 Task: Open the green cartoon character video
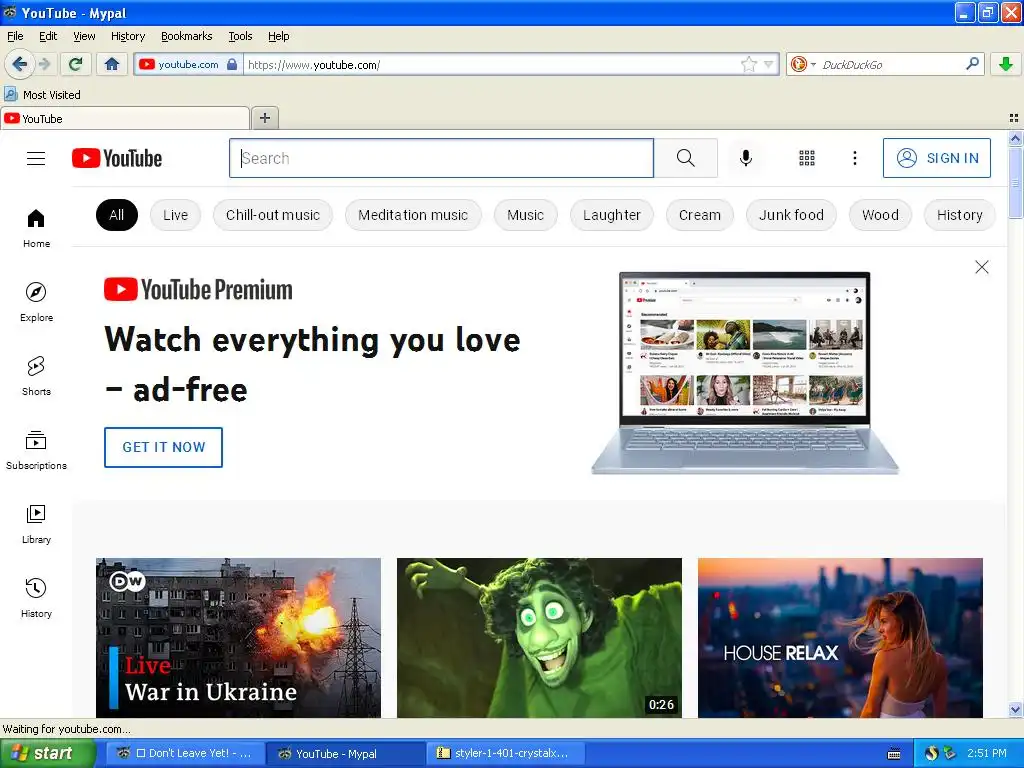tap(539, 638)
